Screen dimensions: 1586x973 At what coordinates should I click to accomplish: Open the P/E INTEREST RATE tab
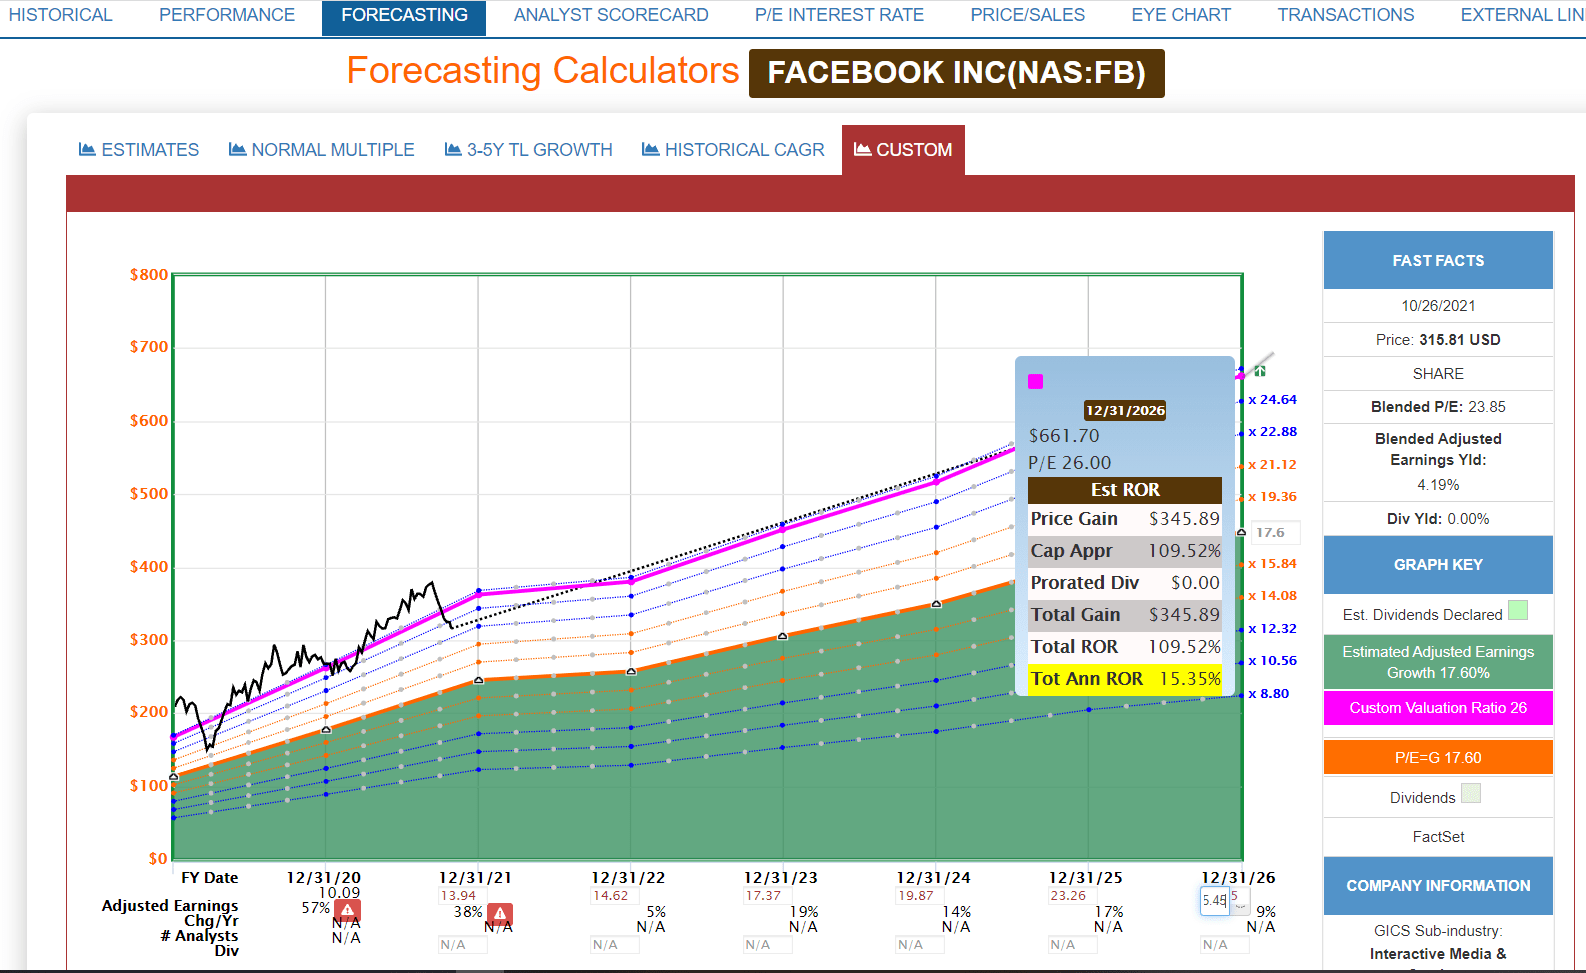pyautogui.click(x=839, y=15)
